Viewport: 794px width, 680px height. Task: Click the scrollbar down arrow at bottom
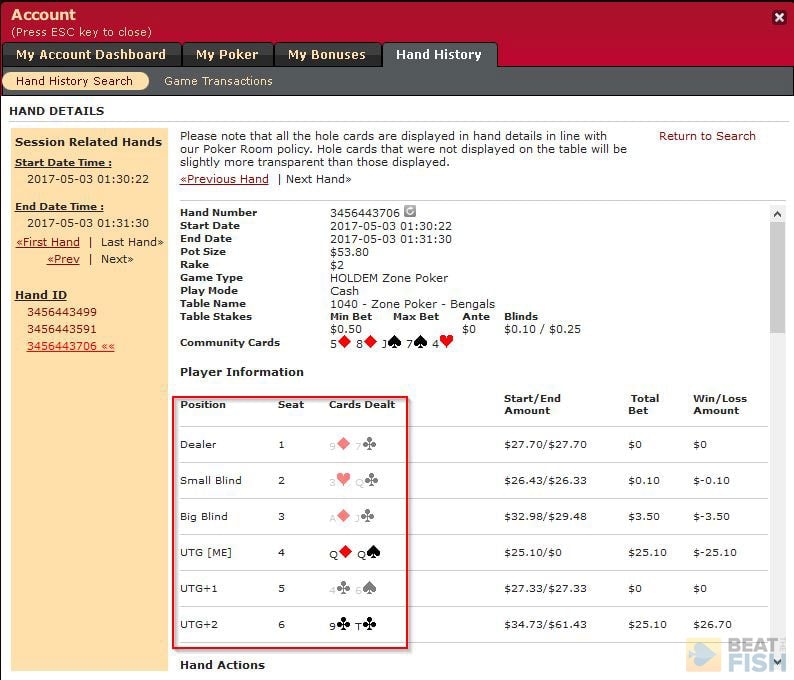coord(777,661)
